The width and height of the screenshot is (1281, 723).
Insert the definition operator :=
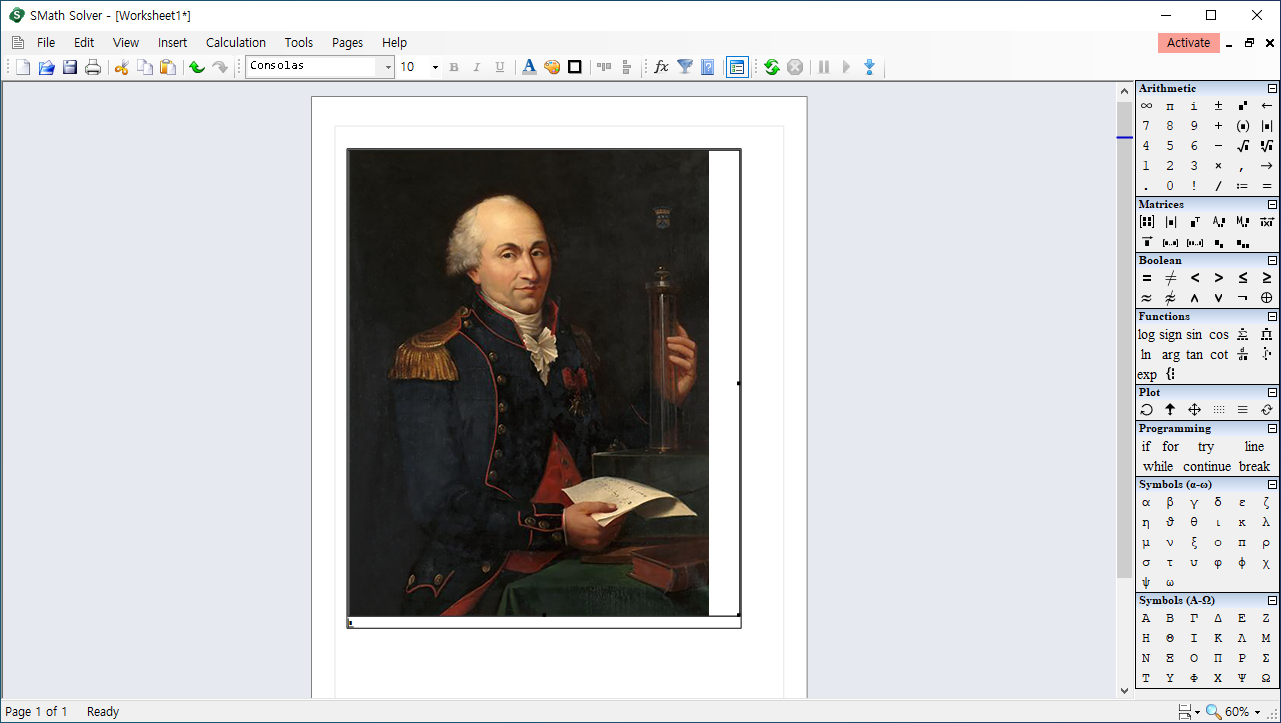[1243, 186]
